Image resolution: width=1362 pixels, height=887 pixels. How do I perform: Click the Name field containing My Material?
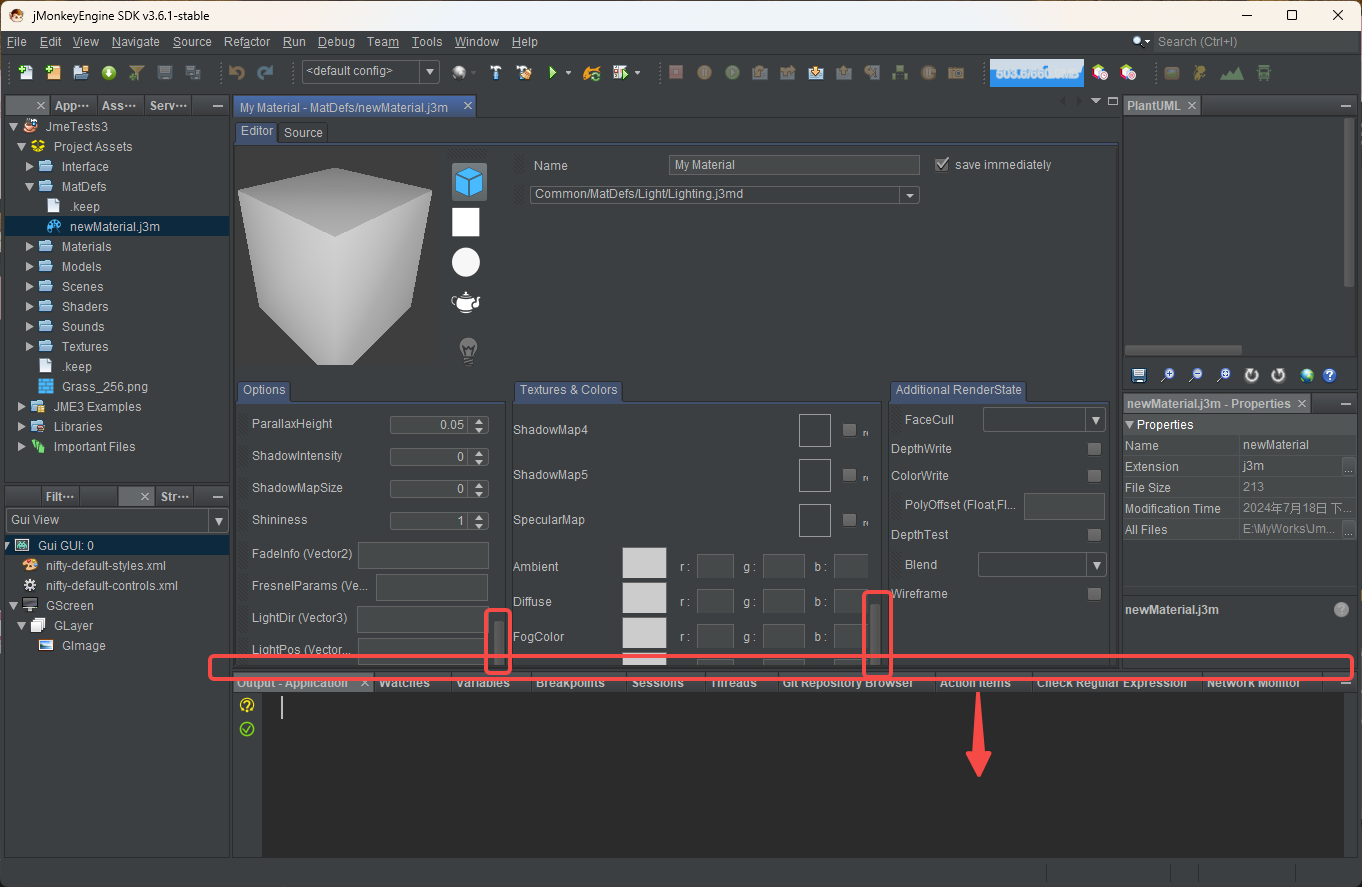click(794, 165)
